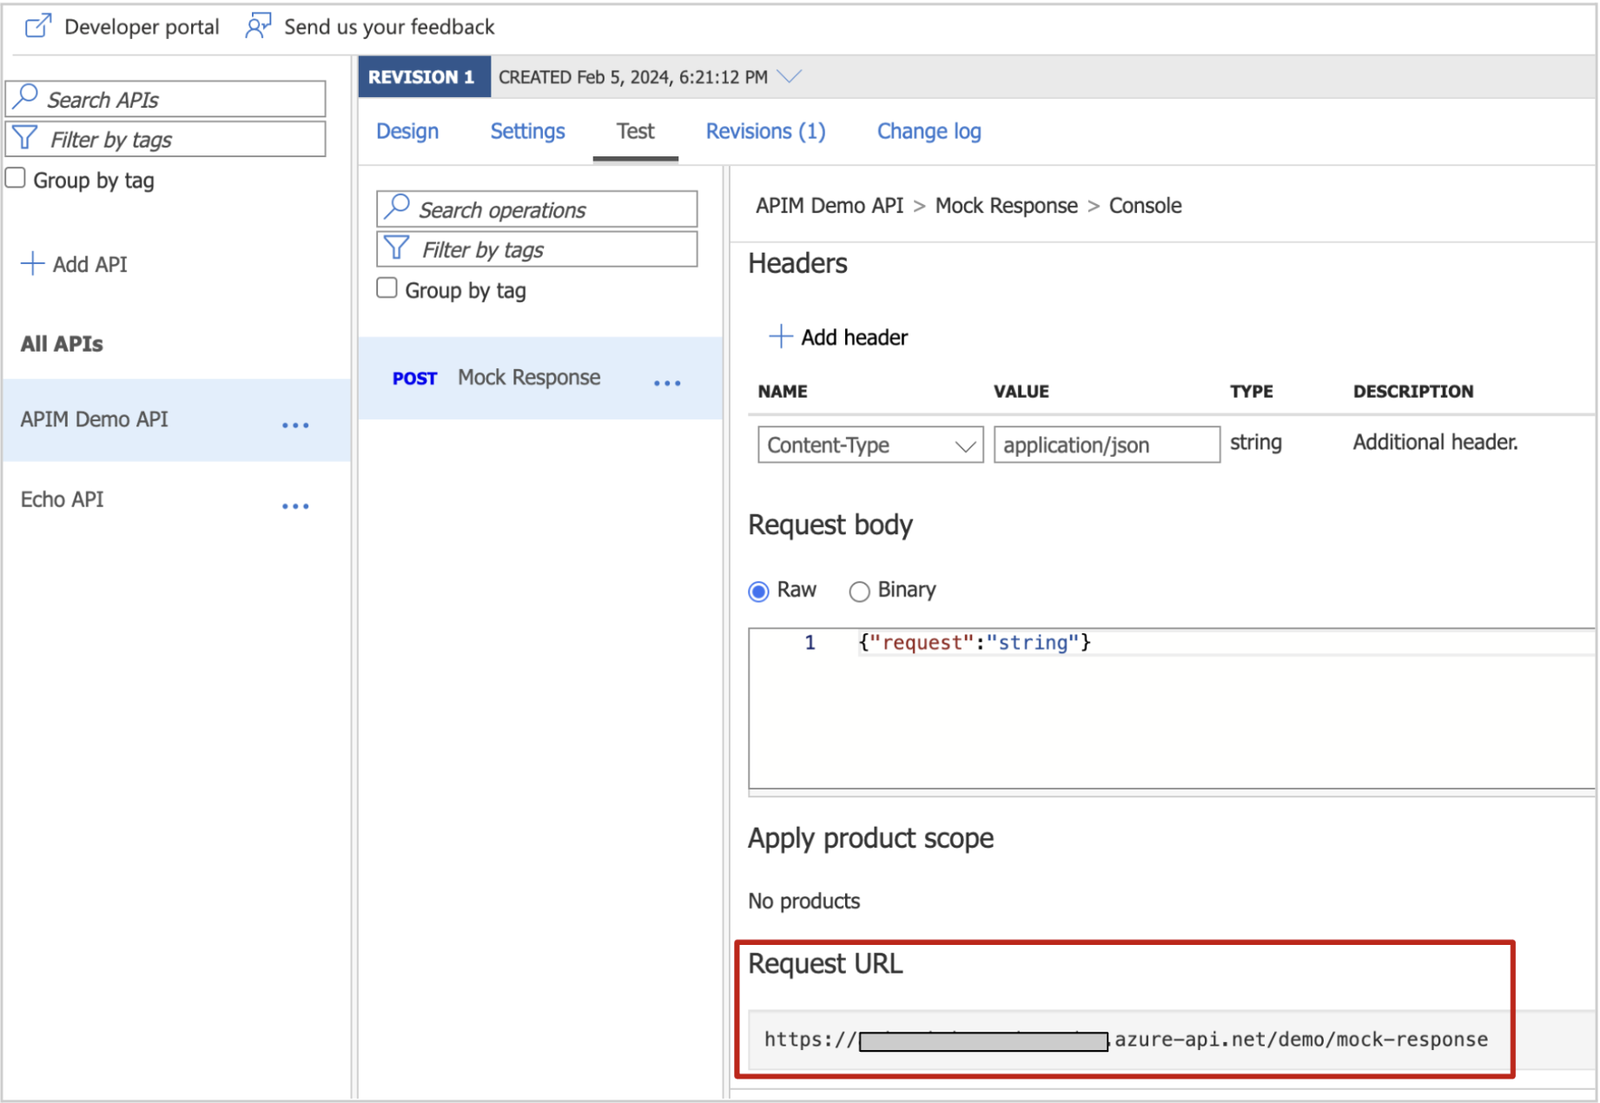Click Mock Response in the breadcrumb
The width and height of the screenshot is (1600, 1103).
(x=1006, y=206)
